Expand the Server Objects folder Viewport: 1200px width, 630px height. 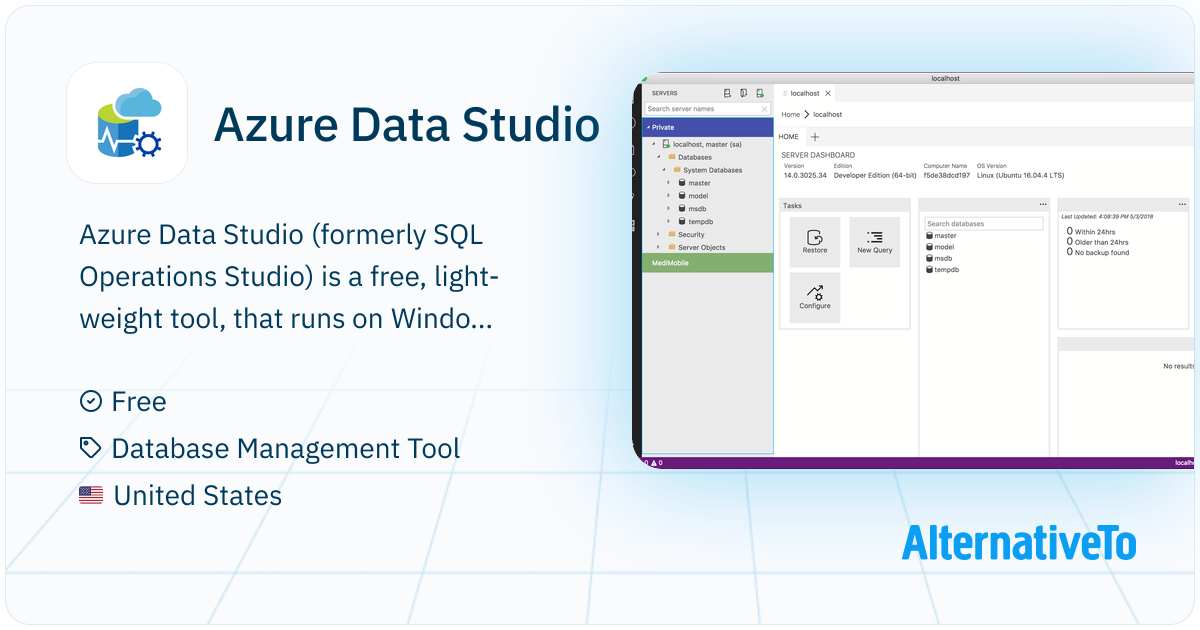point(659,247)
